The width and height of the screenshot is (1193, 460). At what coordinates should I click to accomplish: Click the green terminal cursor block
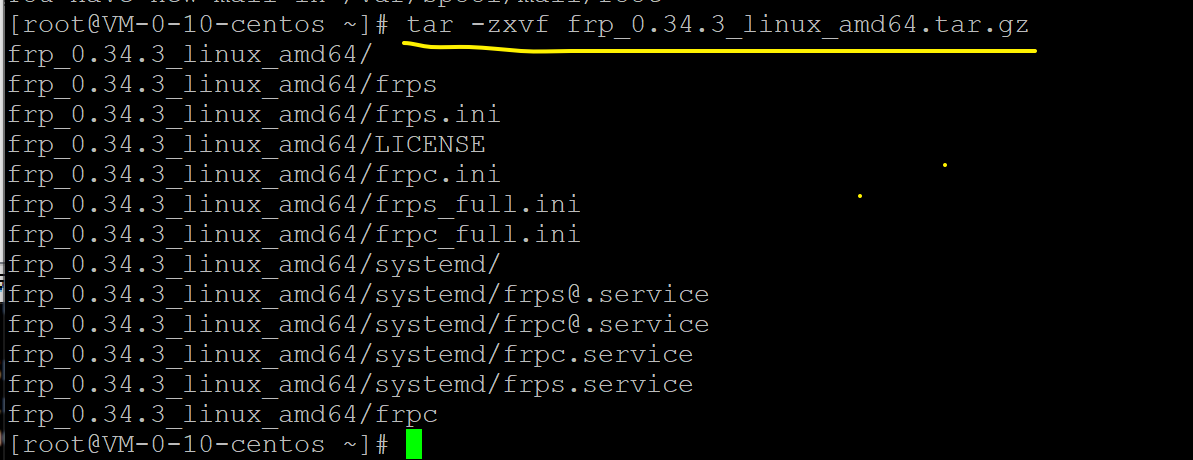pos(413,444)
